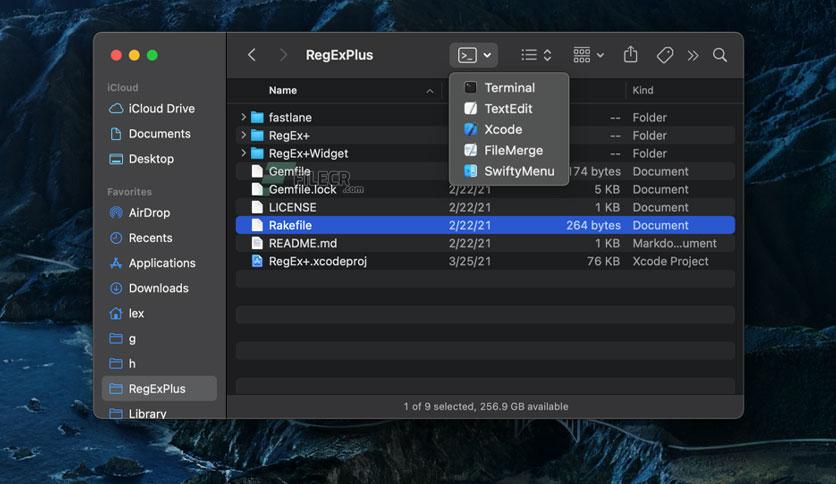Click the 76 KB size cell

pyautogui.click(x=603, y=261)
